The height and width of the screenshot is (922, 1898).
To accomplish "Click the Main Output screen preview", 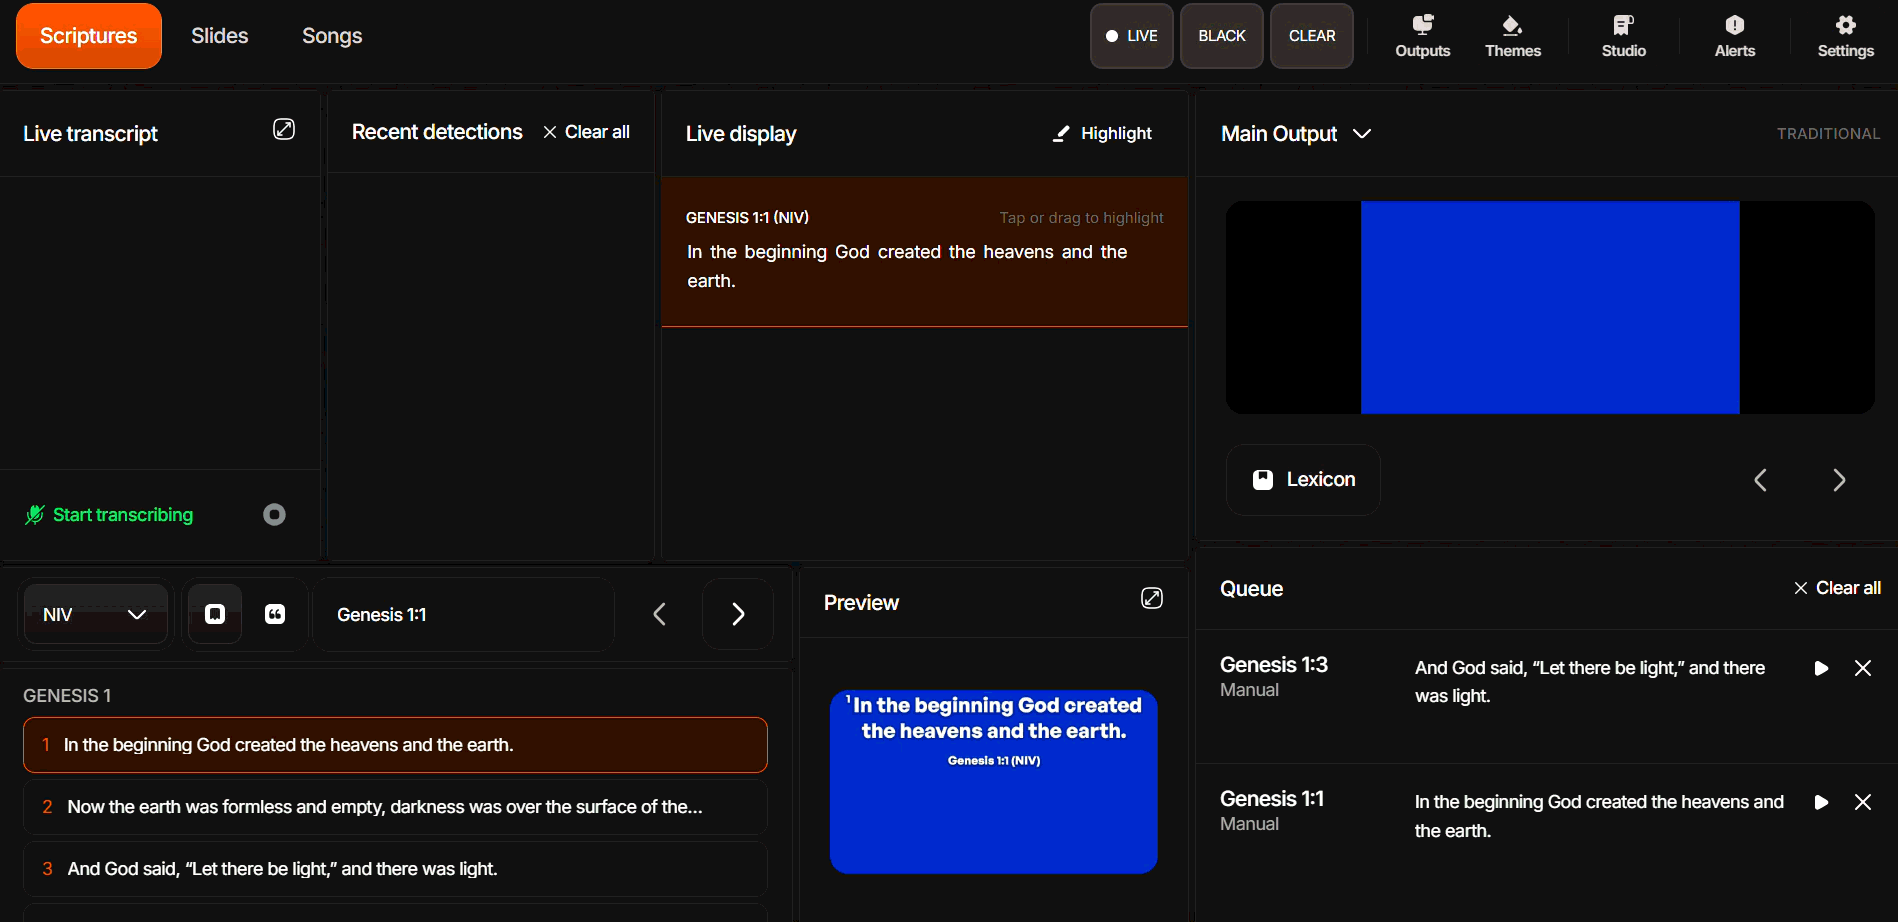I will tap(1550, 308).
